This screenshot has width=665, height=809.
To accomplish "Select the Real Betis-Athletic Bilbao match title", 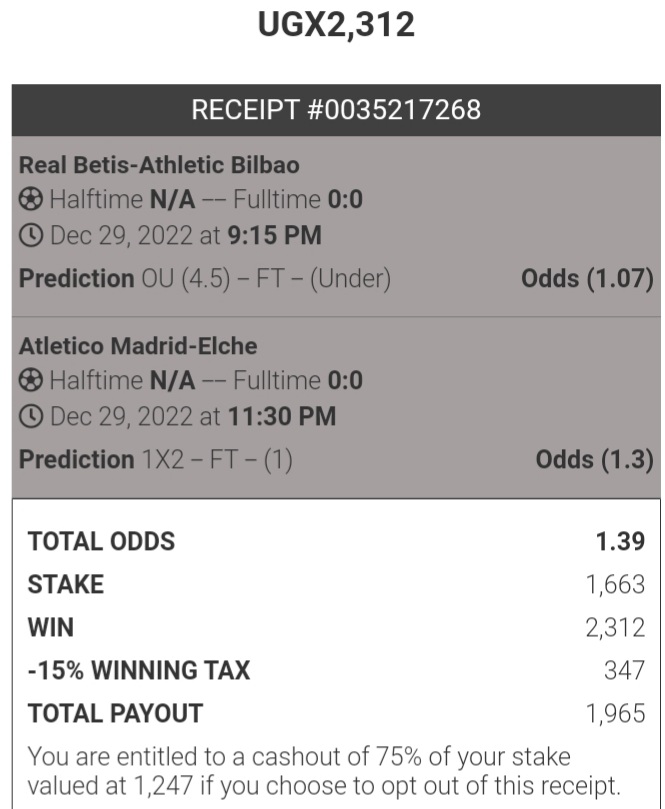I will point(159,165).
